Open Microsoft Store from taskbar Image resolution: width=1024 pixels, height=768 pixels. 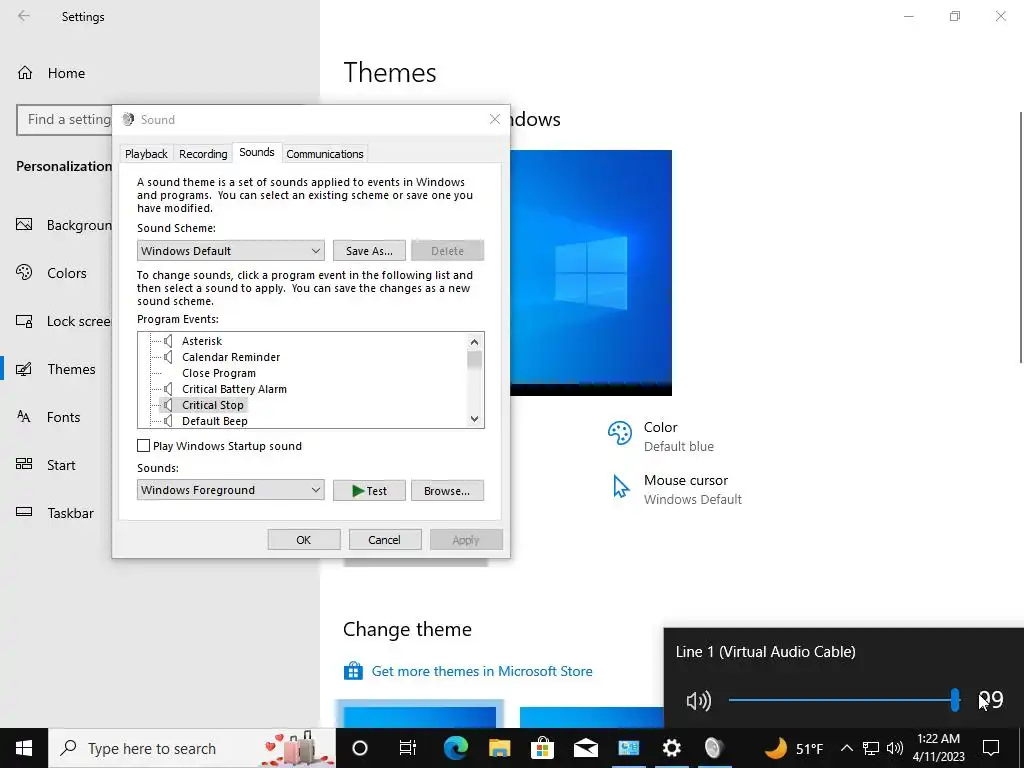542,748
